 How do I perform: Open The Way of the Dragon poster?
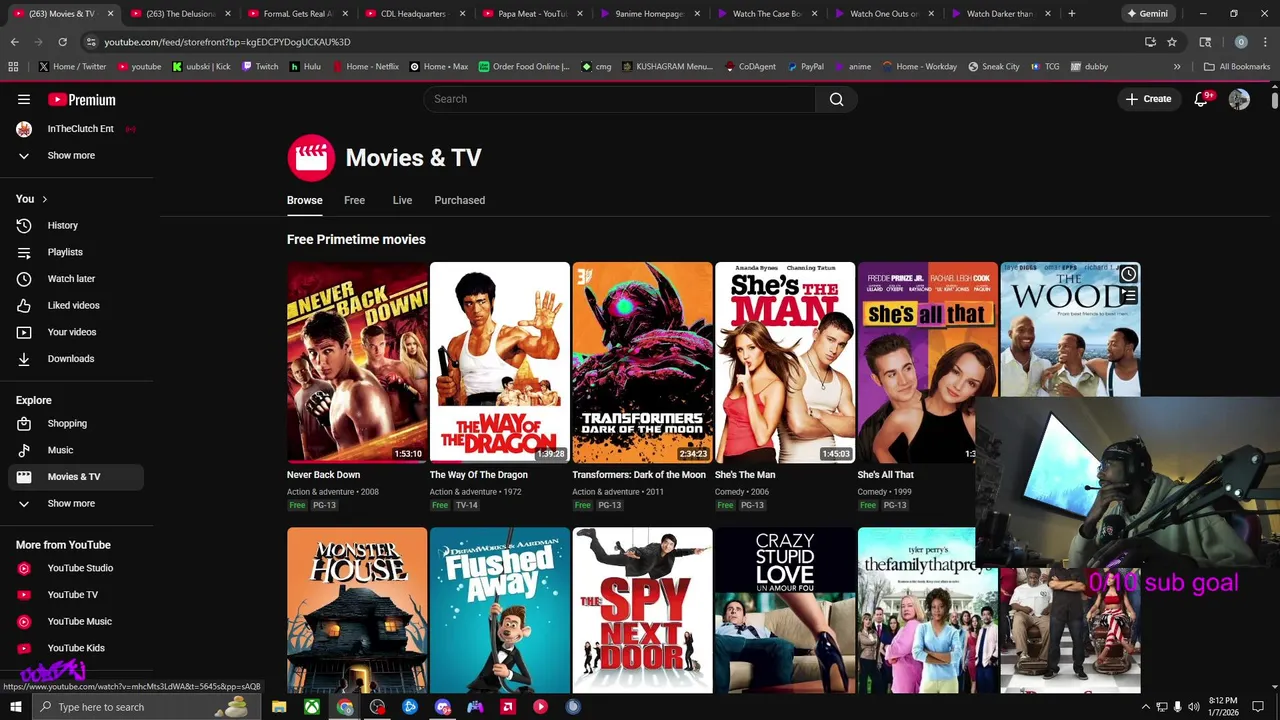pos(500,362)
